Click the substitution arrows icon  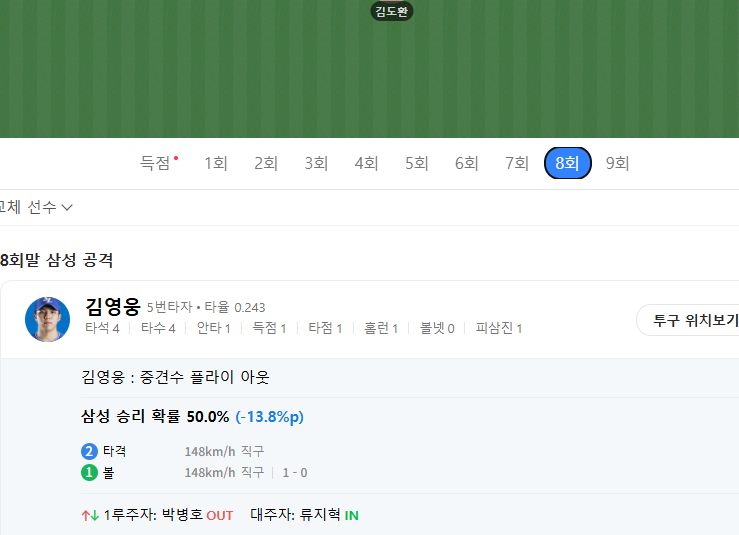[x=90, y=515]
